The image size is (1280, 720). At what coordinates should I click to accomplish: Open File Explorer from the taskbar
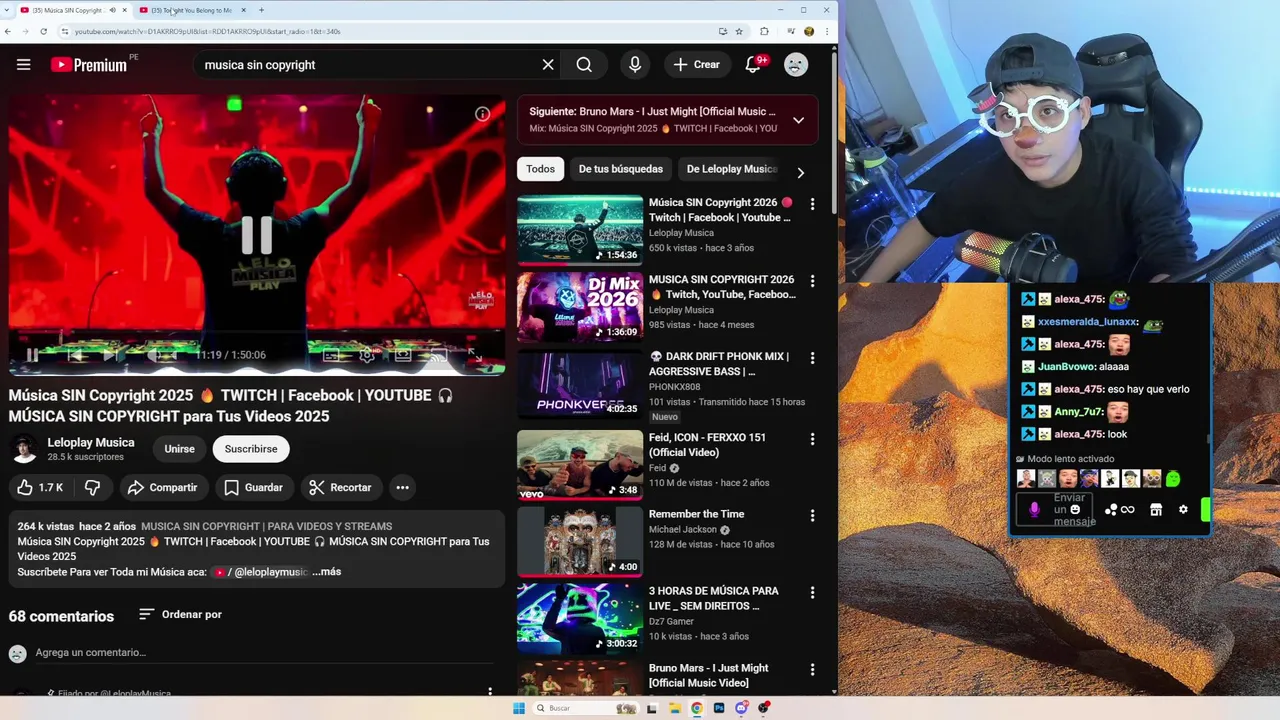click(x=675, y=708)
